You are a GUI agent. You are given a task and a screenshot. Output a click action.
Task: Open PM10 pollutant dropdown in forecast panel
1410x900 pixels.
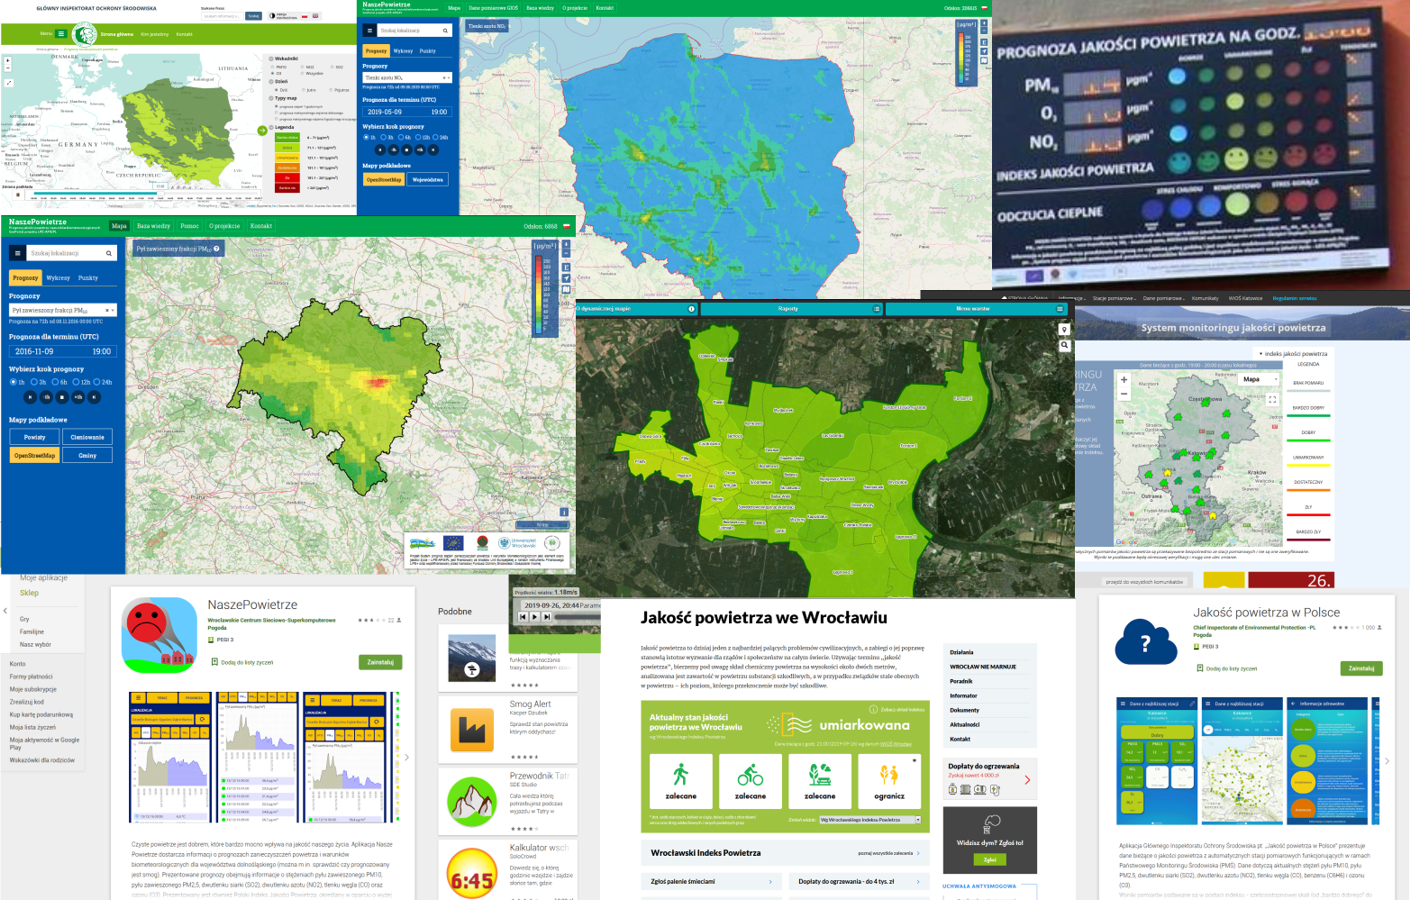63,310
